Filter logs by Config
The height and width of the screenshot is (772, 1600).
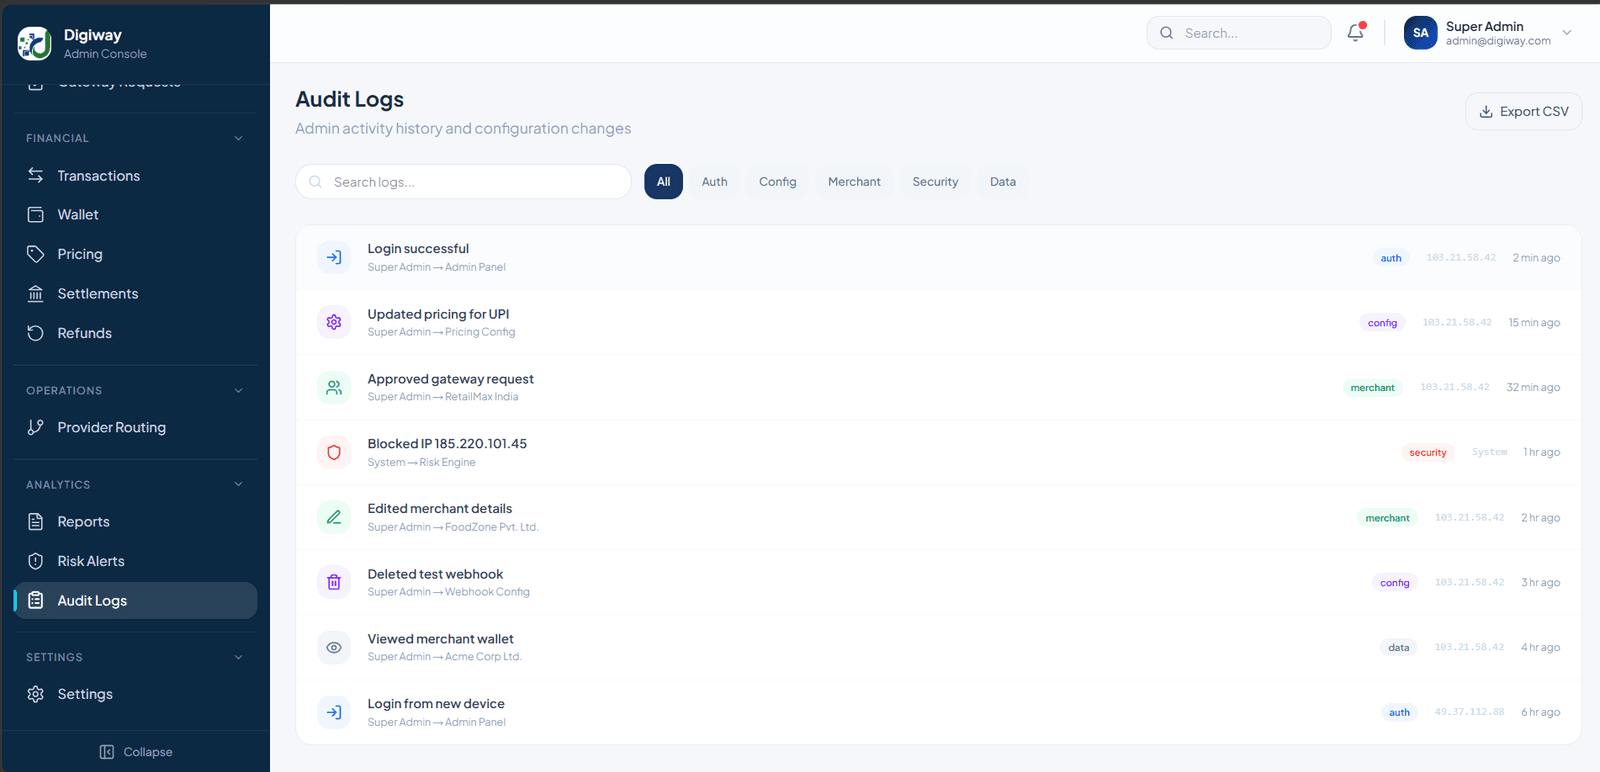coord(777,181)
